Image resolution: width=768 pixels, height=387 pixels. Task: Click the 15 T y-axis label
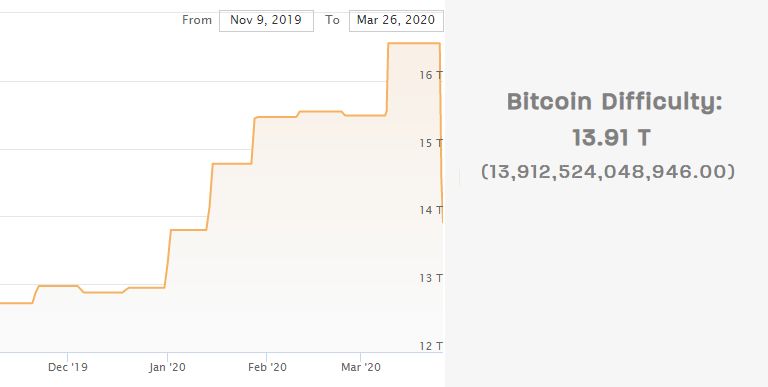[431, 143]
